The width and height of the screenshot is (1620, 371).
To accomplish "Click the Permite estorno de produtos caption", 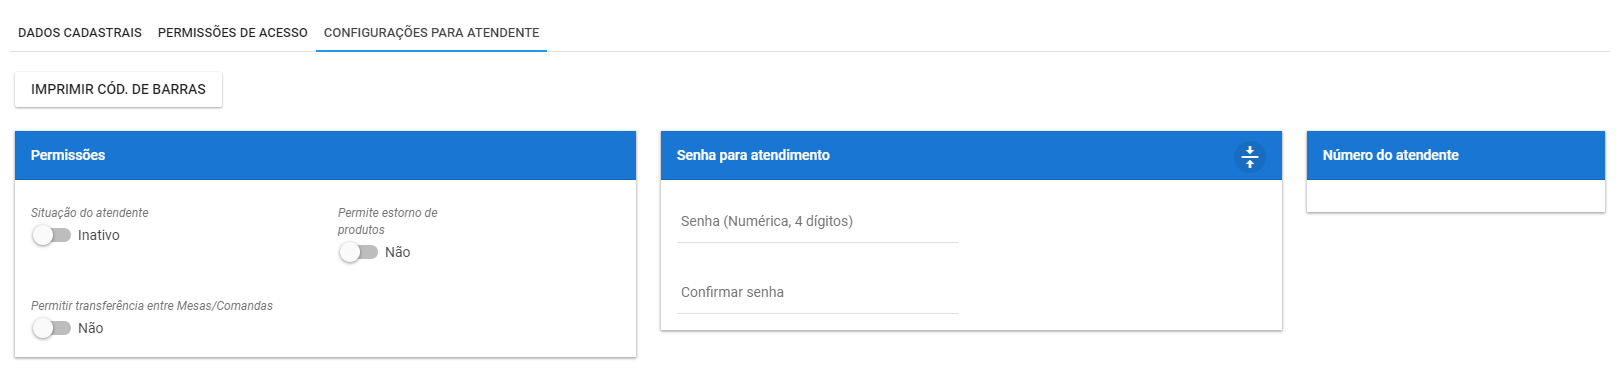I will (388, 221).
